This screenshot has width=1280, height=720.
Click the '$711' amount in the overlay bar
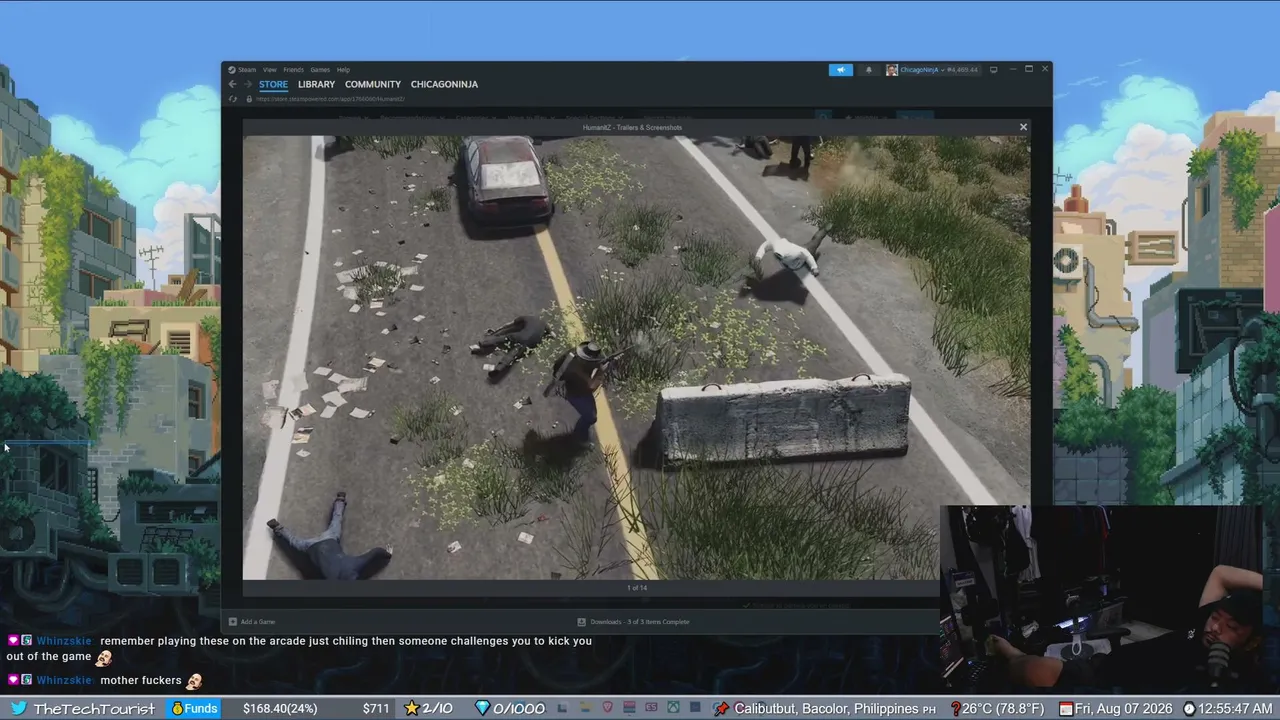click(x=376, y=709)
